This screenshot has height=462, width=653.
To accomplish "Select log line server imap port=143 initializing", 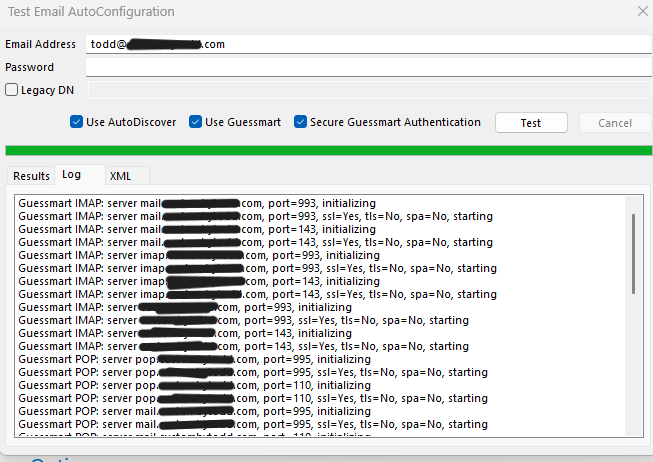I will [x=199, y=281].
